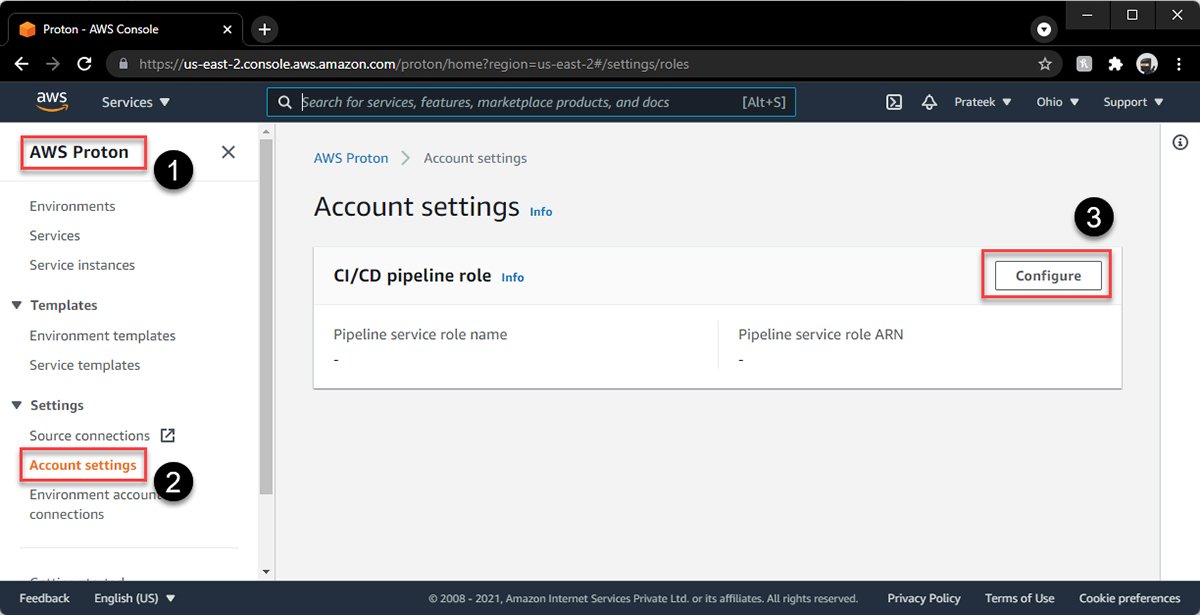
Task: Open Environment templates in sidebar
Action: point(102,336)
